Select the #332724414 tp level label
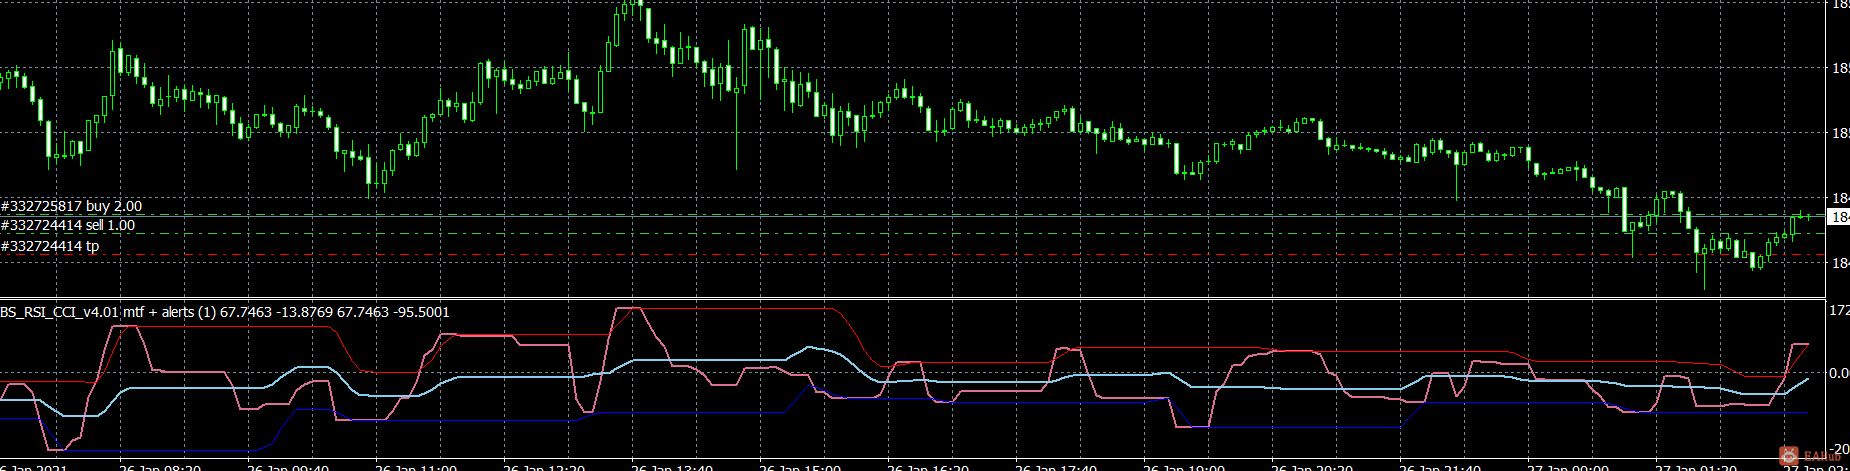This screenshot has height=471, width=1850. [50, 246]
